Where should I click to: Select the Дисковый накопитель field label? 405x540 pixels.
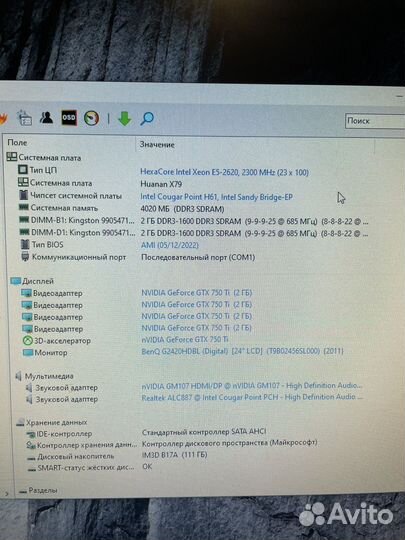[76, 457]
